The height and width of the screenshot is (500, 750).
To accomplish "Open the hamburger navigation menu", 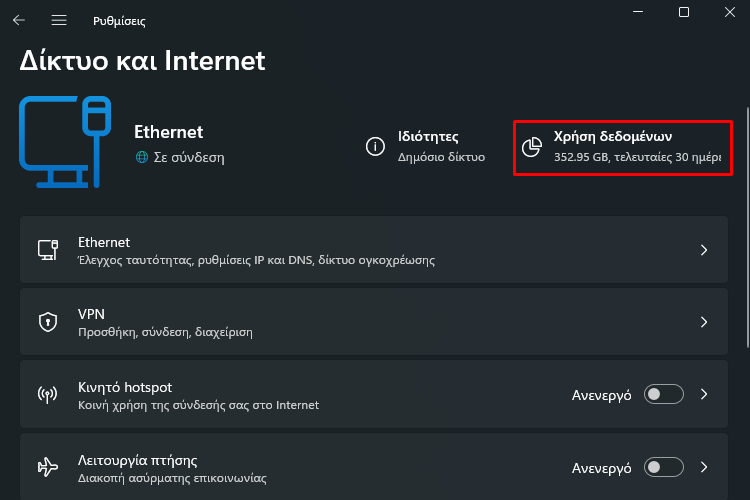I will pyautogui.click(x=59, y=20).
